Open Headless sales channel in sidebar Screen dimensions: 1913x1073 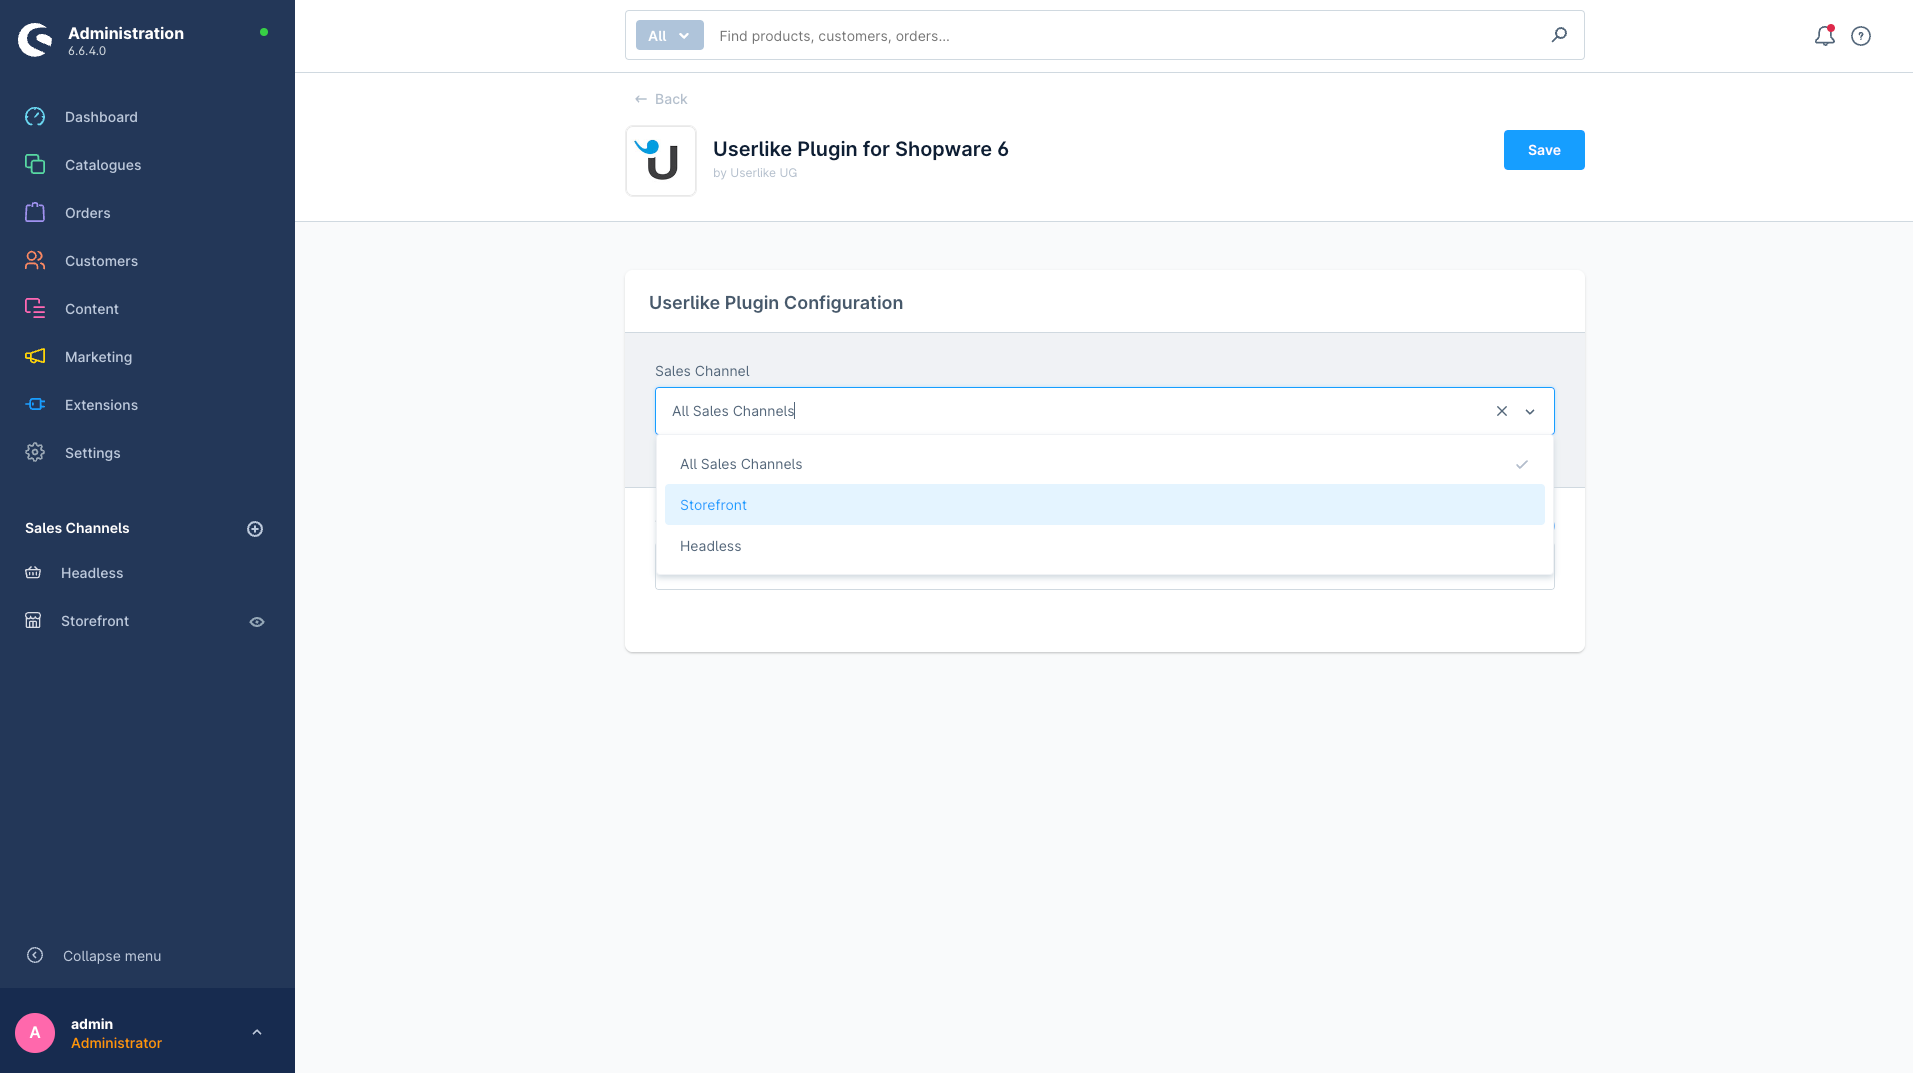coord(92,573)
